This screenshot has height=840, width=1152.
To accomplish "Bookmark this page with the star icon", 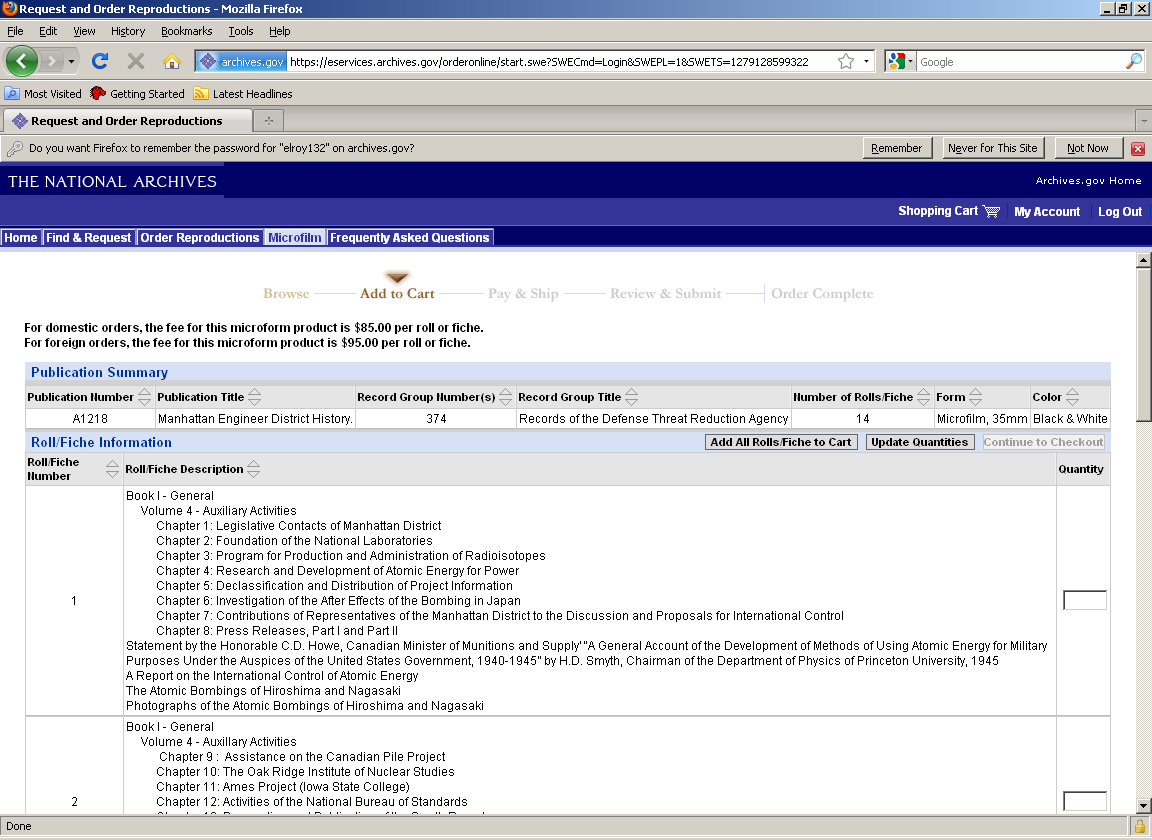I will coord(846,62).
